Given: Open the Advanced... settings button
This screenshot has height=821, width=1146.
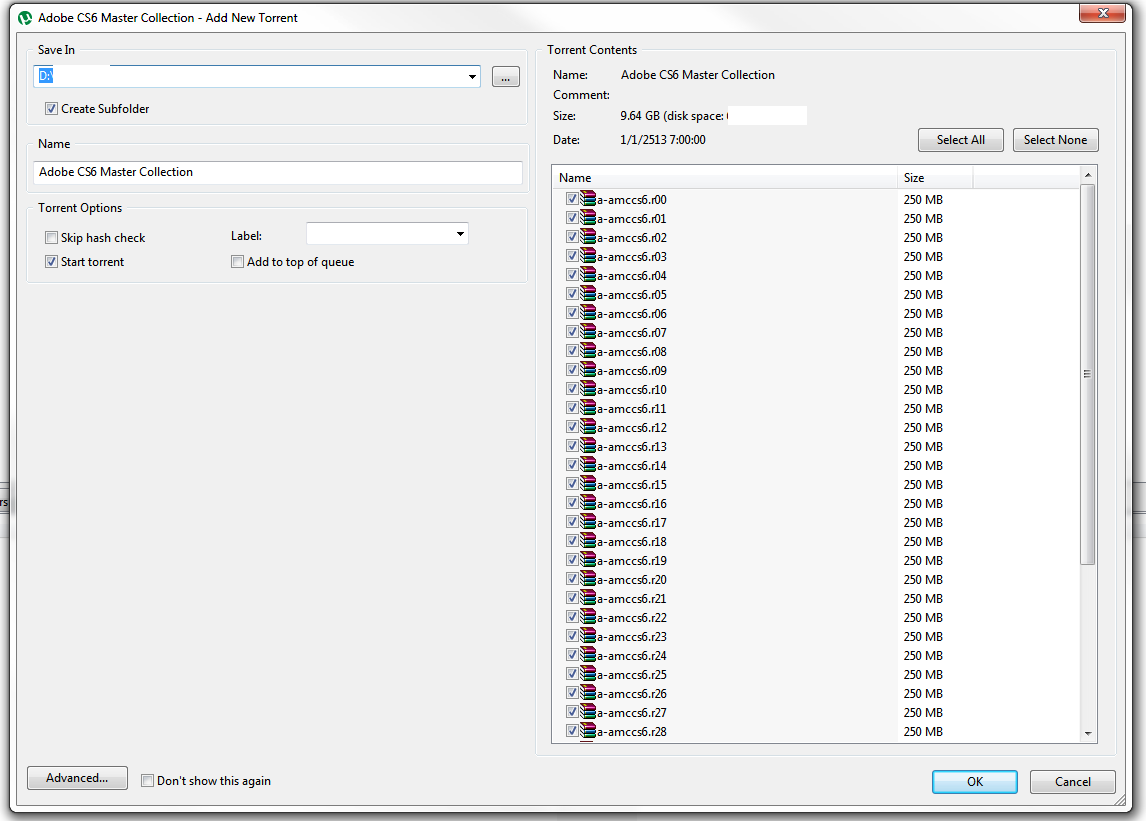Looking at the screenshot, I should pyautogui.click(x=77, y=778).
